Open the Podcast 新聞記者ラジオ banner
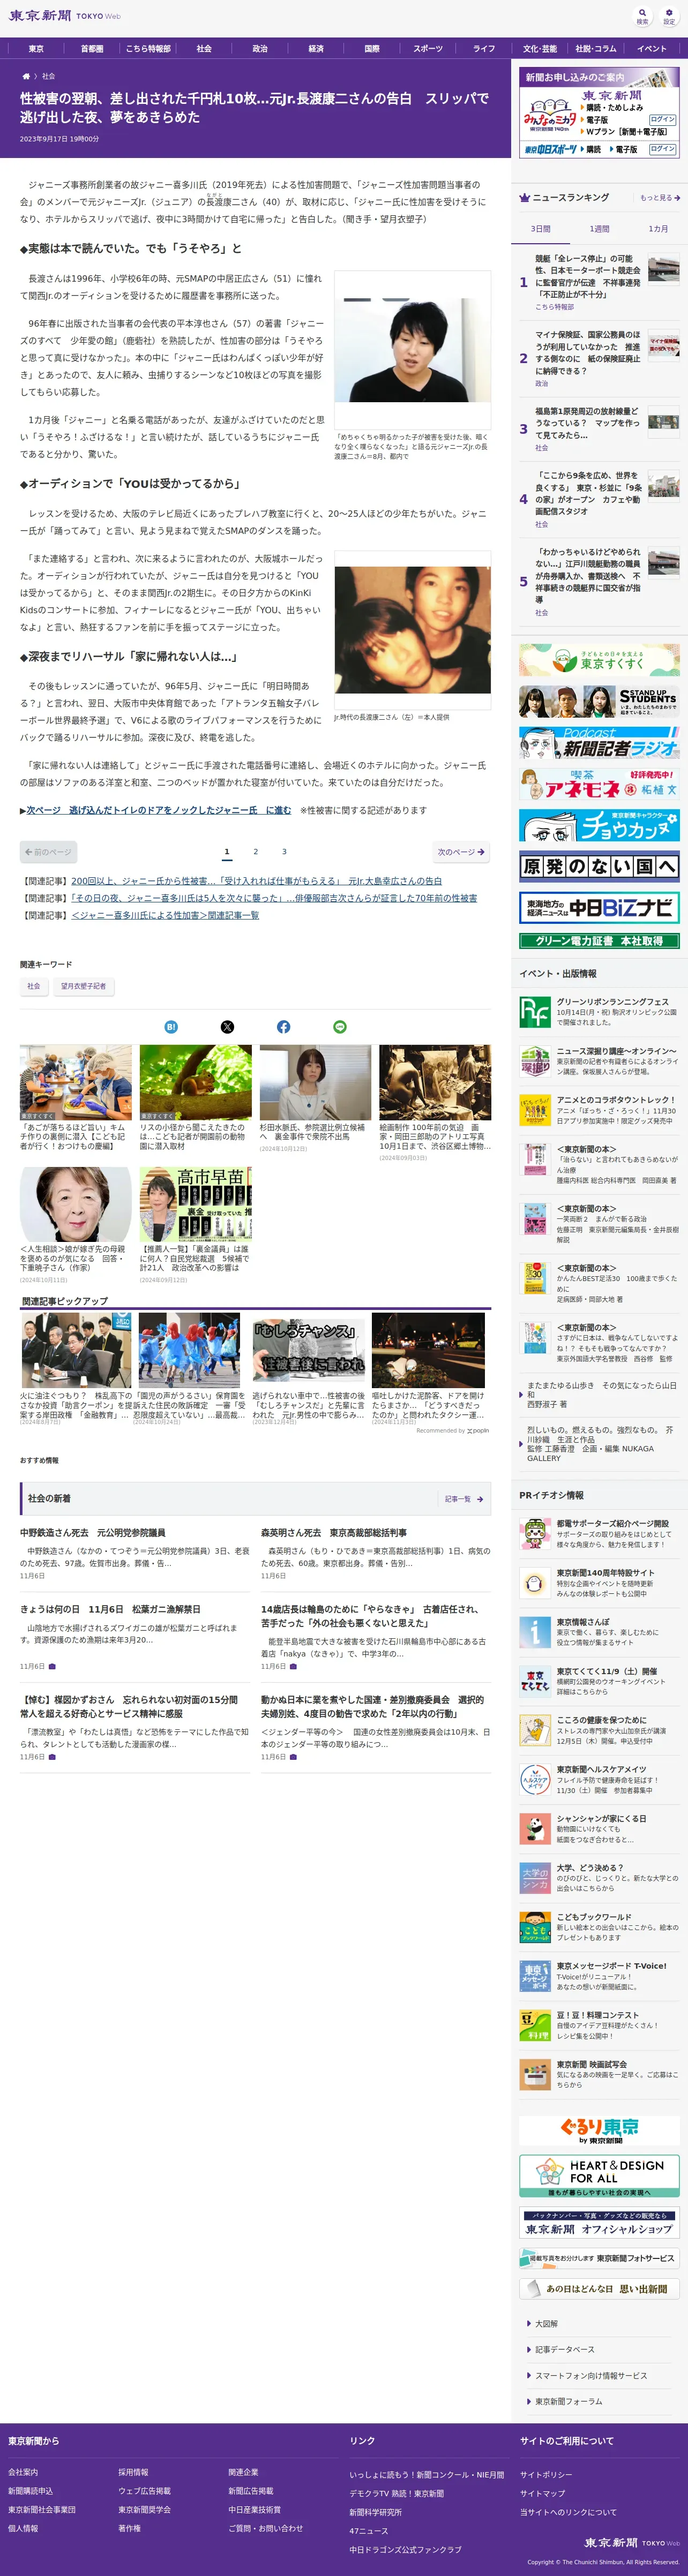 (599, 743)
